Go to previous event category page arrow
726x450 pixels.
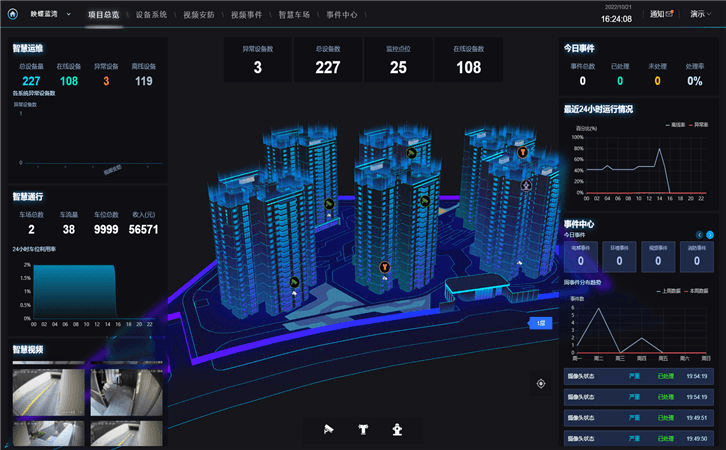click(x=700, y=235)
